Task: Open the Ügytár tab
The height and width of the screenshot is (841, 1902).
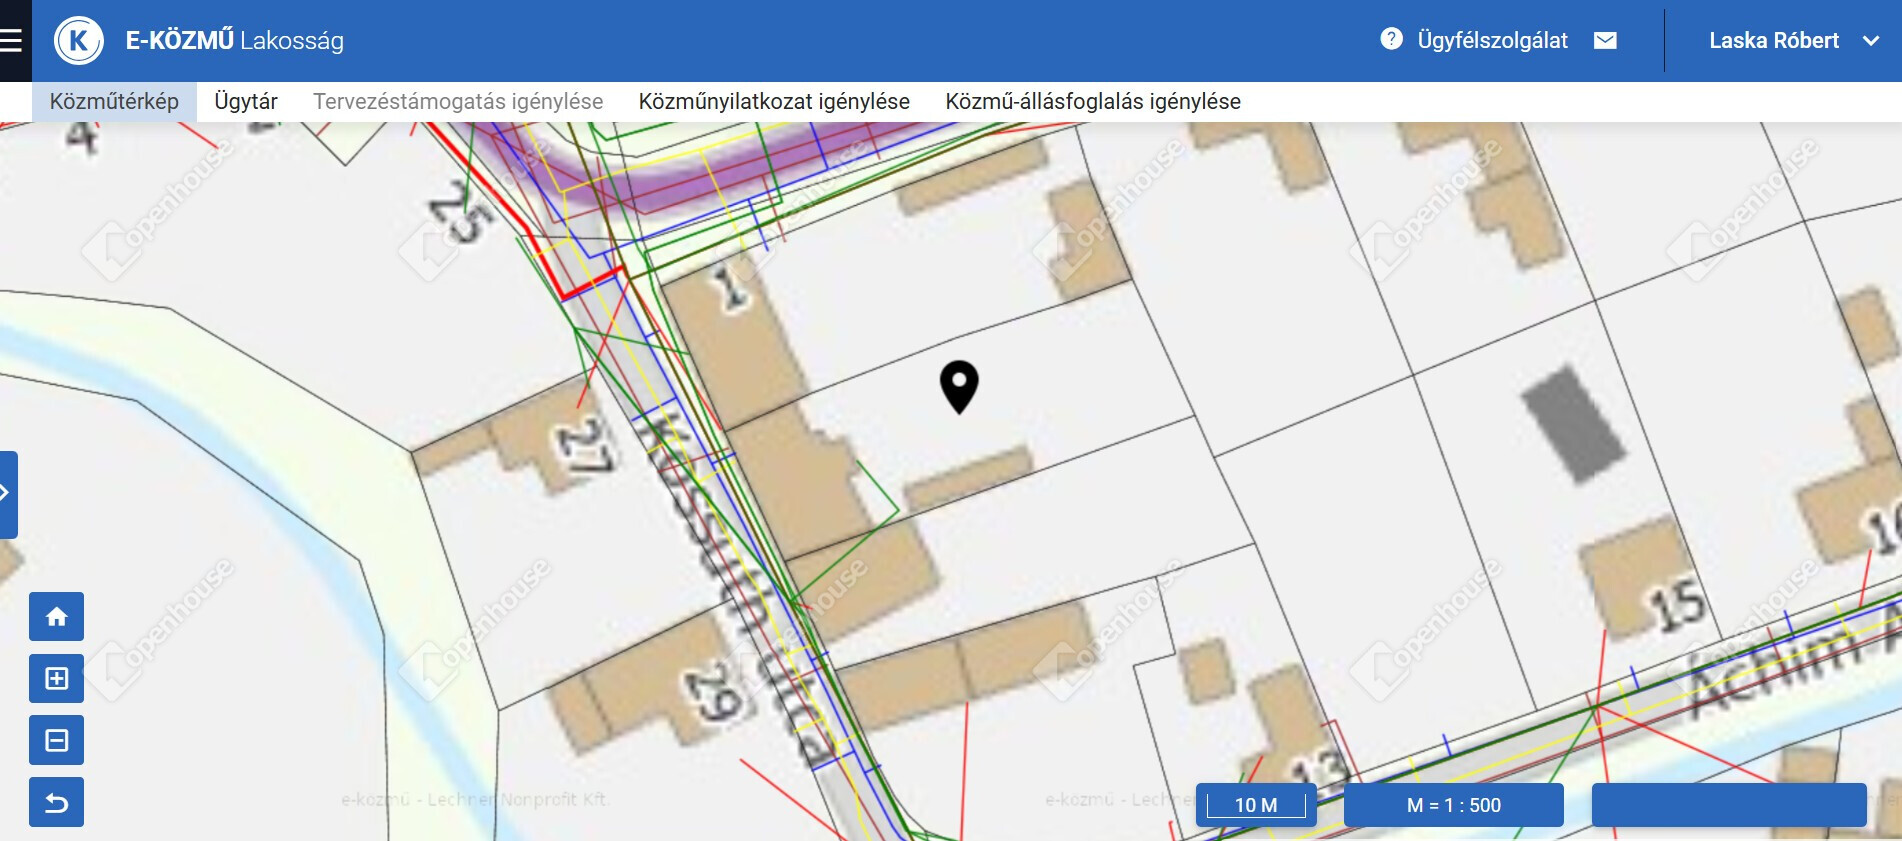Action: coord(245,102)
